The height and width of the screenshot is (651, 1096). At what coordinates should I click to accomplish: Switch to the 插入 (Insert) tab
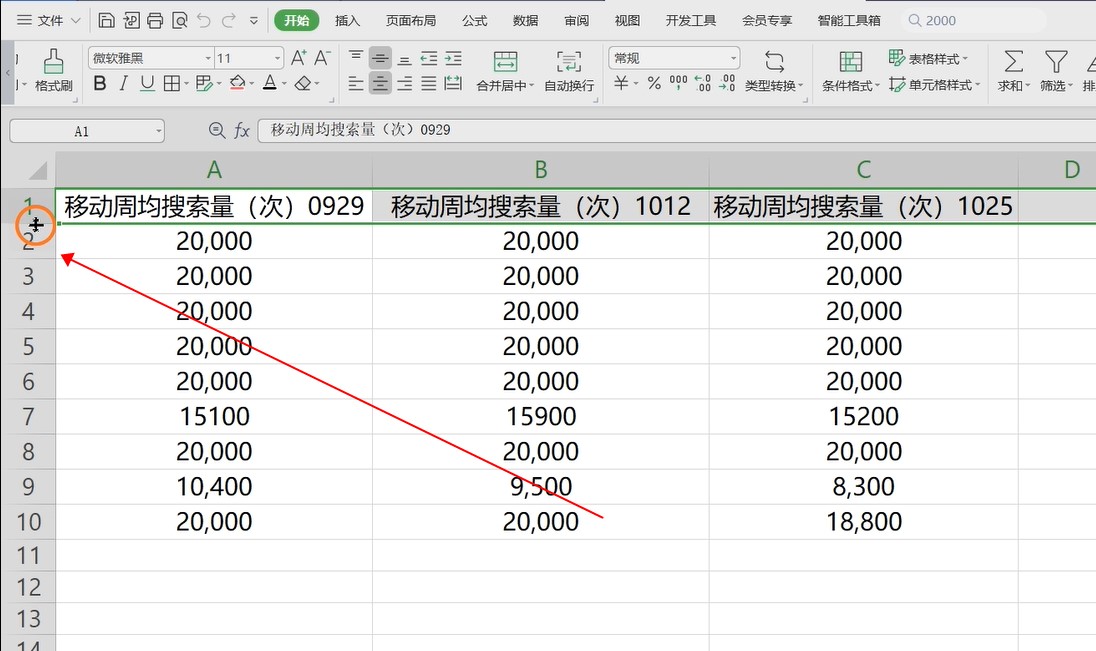click(x=347, y=20)
